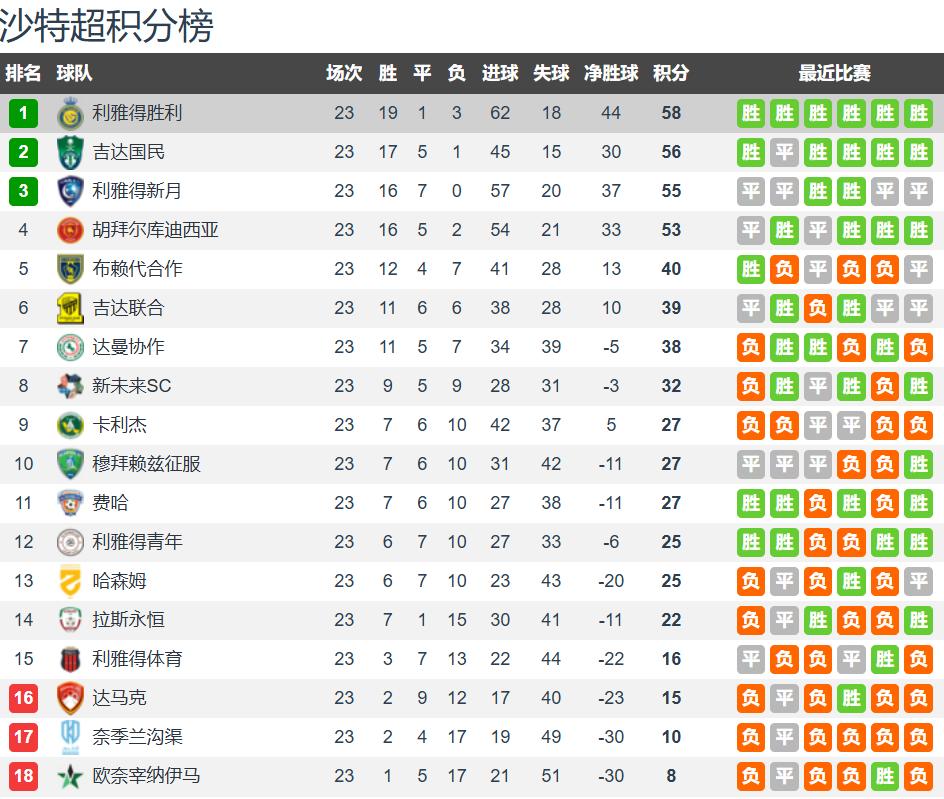Open the 达曼协作 team name link
This screenshot has height=799, width=944.
coord(128,347)
